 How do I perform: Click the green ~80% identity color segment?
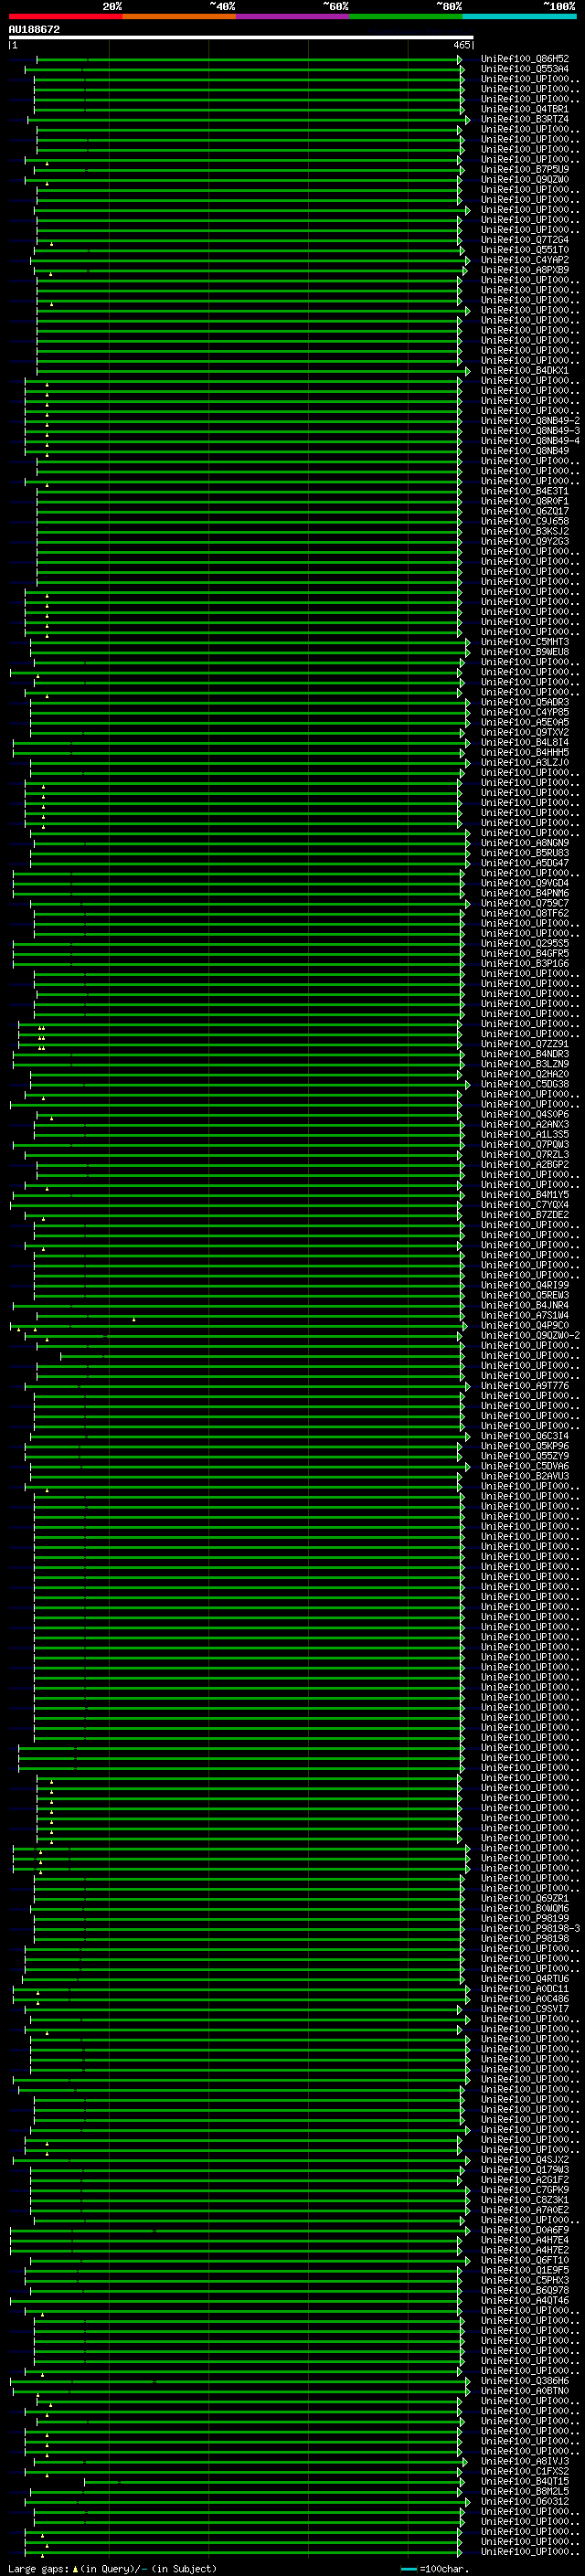[x=406, y=16]
